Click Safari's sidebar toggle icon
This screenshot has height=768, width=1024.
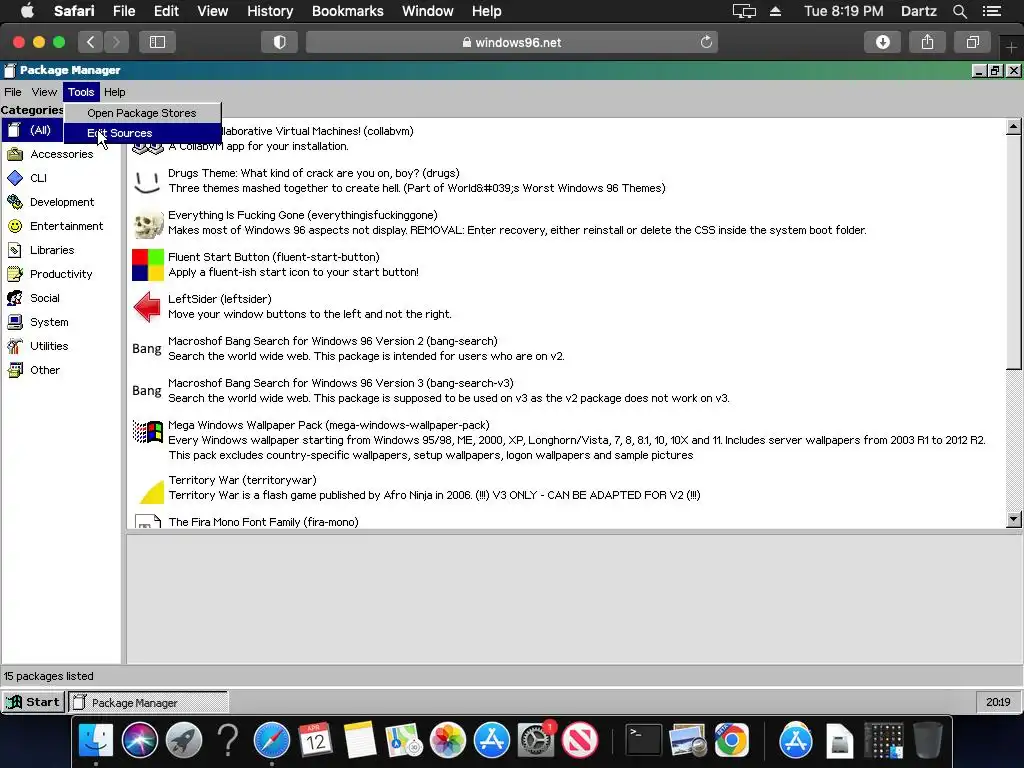pos(157,42)
